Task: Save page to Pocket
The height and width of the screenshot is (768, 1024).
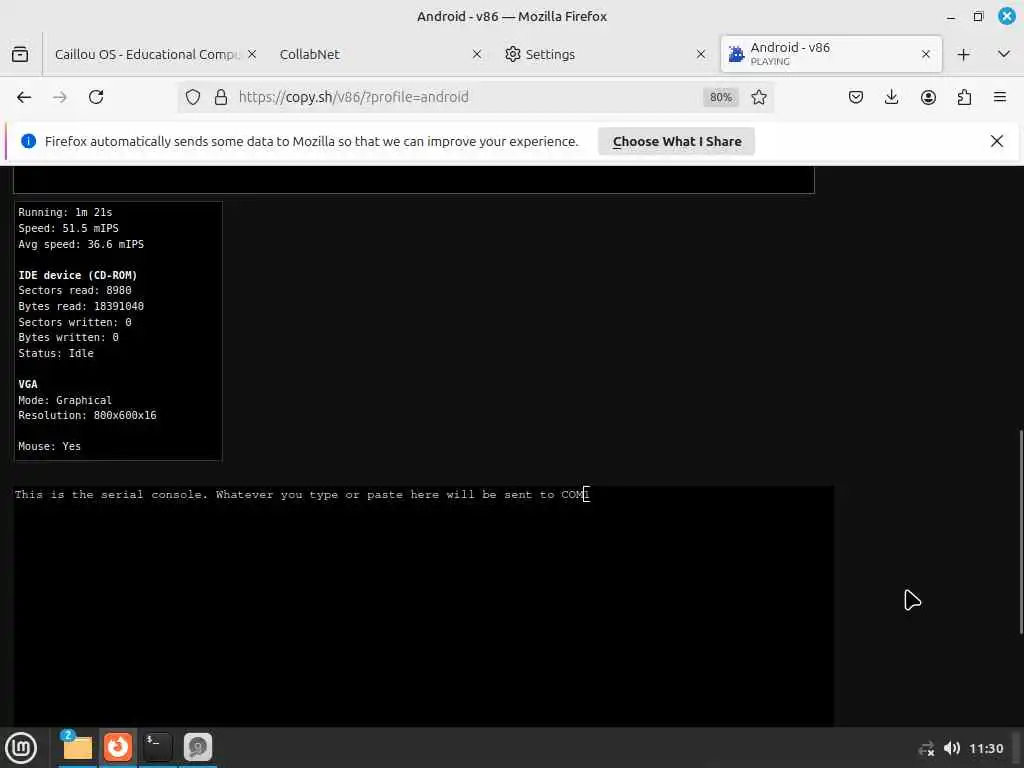Action: [856, 97]
